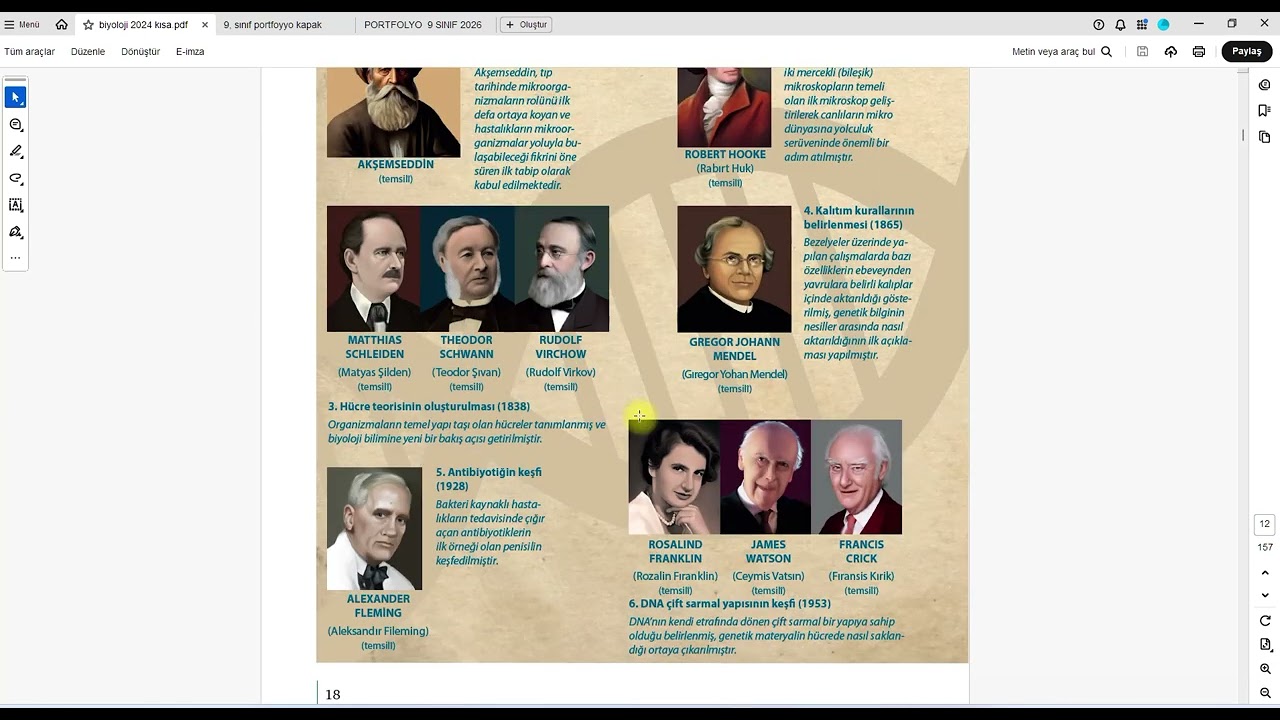1280x720 pixels.
Task: Click the Akşemseddin portrait image
Action: tap(394, 112)
